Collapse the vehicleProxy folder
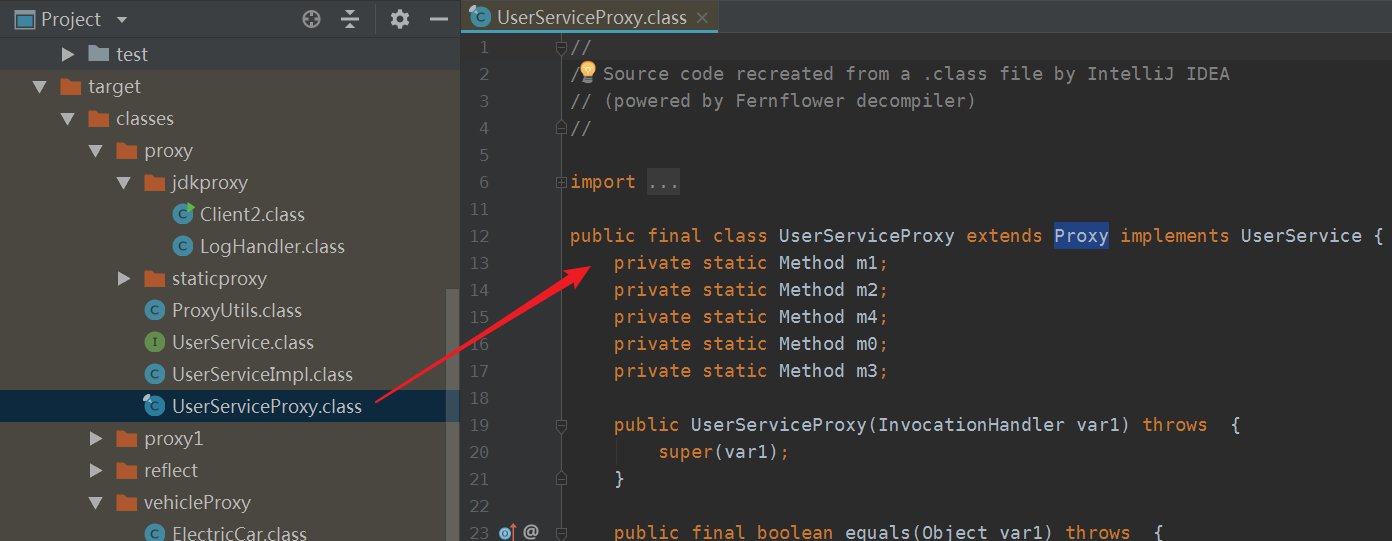Screen dimensions: 1392x541 click(96, 503)
